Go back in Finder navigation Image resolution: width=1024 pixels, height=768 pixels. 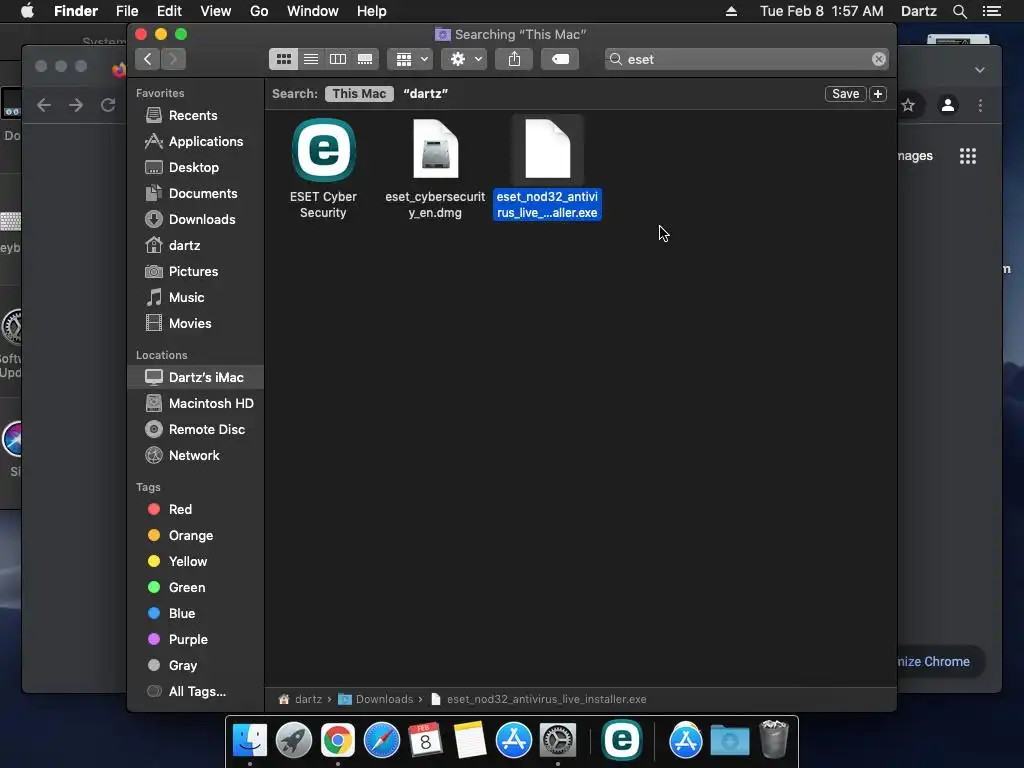[x=148, y=59]
